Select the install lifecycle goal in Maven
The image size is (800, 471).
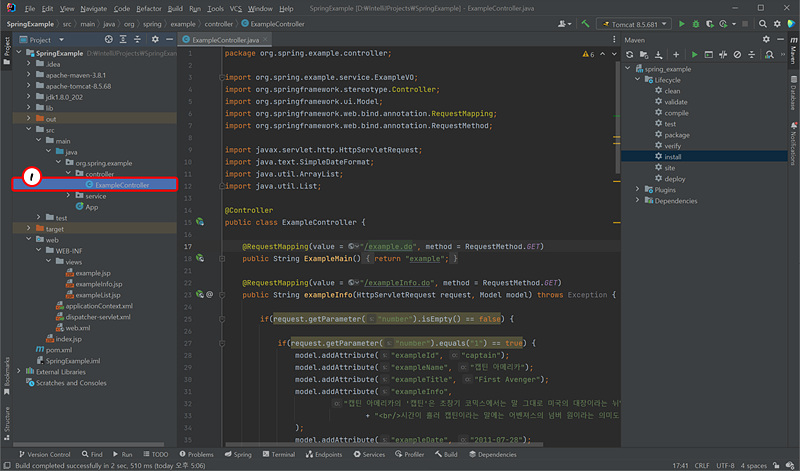pos(704,157)
